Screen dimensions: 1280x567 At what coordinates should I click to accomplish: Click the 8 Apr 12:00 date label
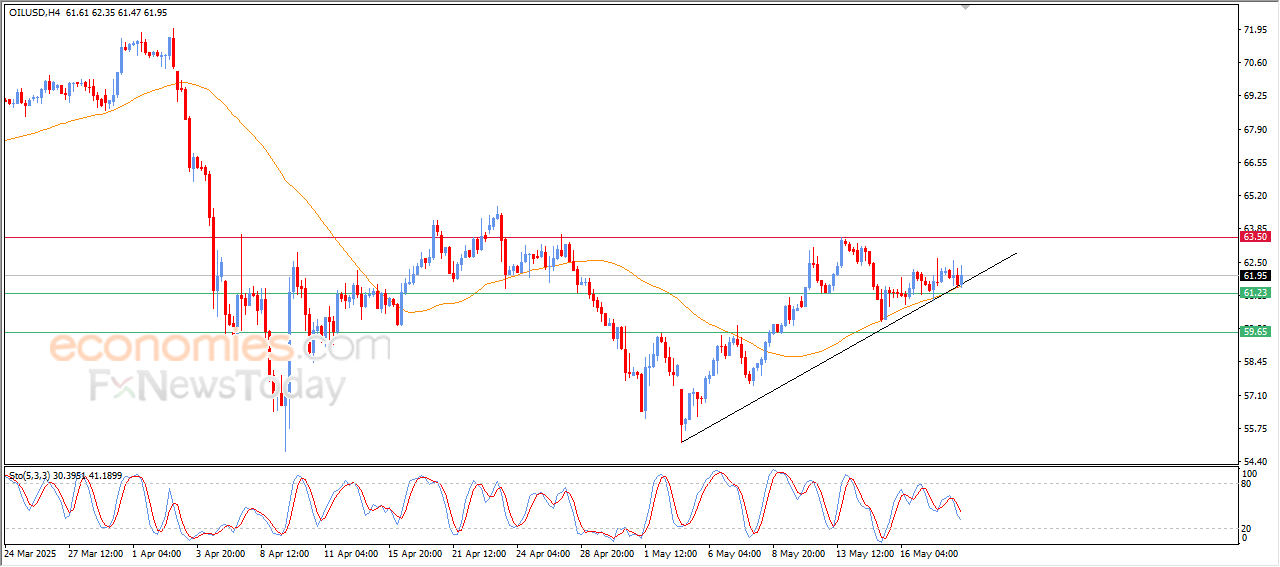[285, 552]
